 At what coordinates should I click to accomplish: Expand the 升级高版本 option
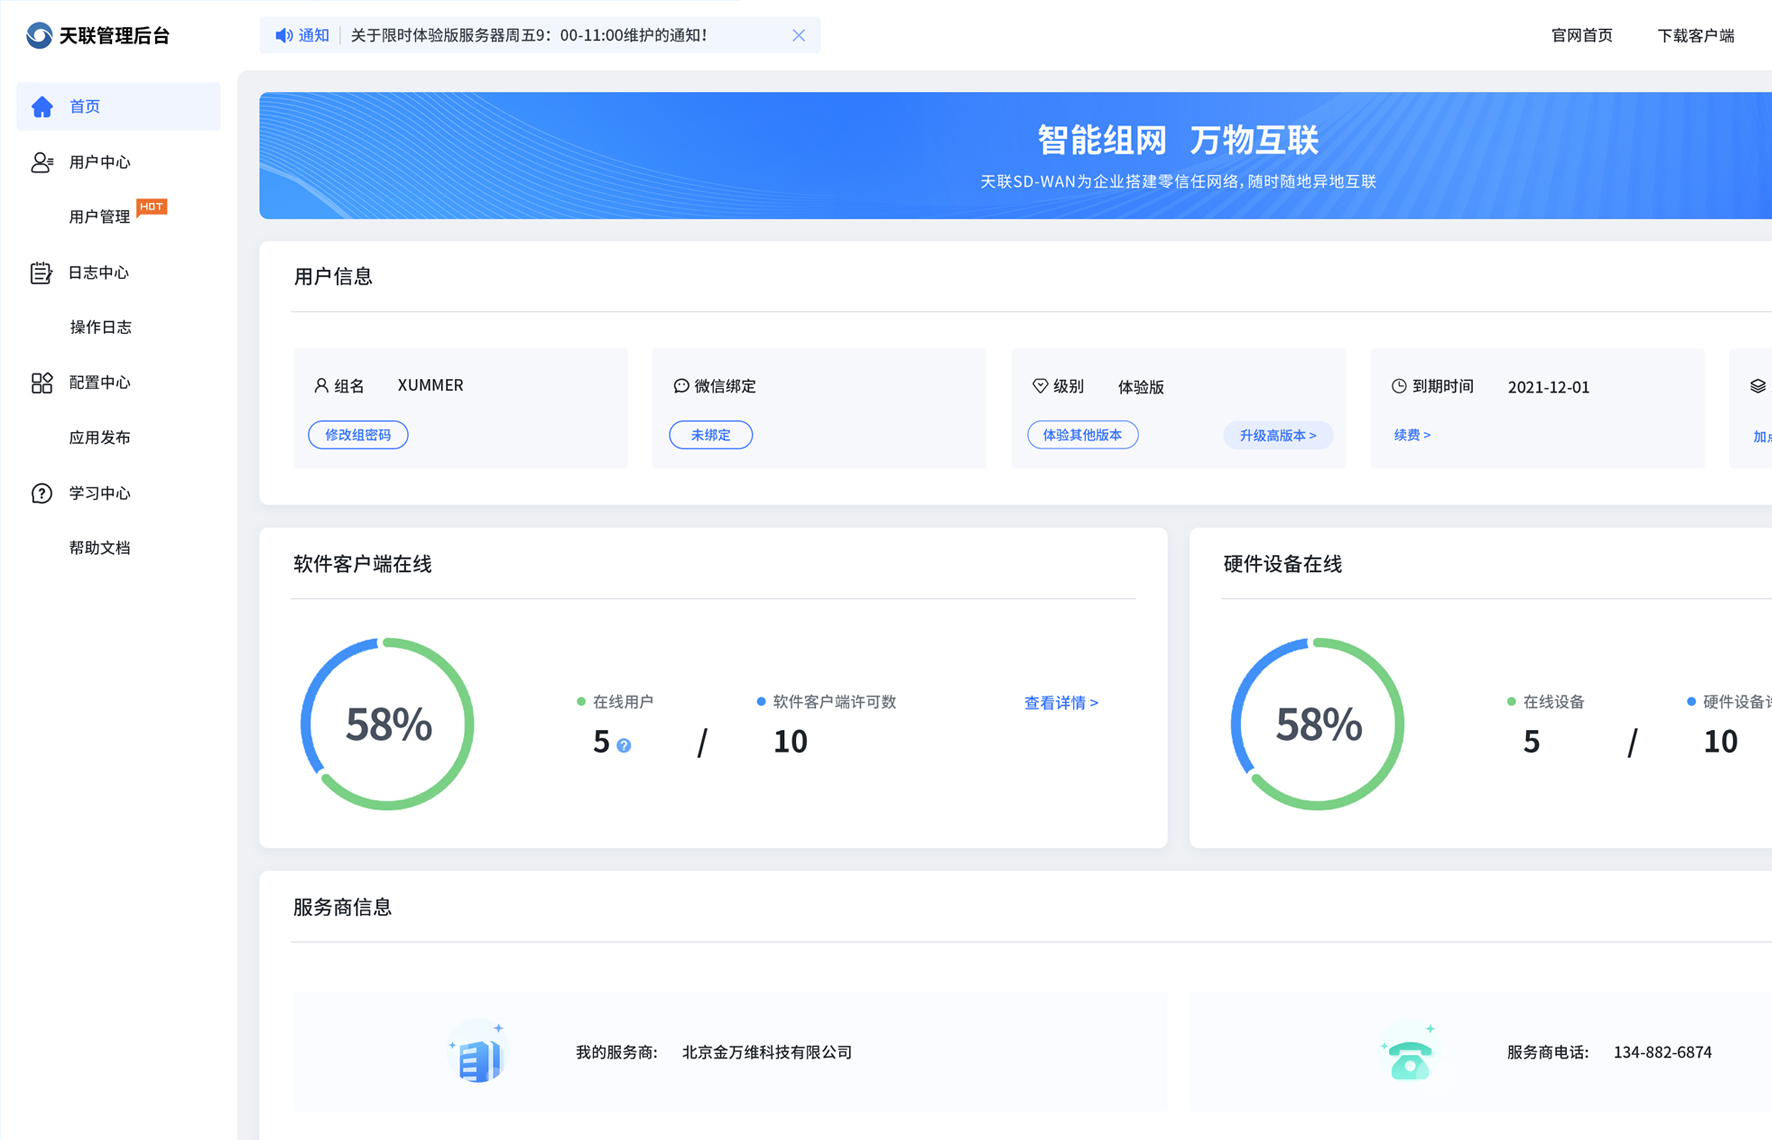click(1277, 435)
